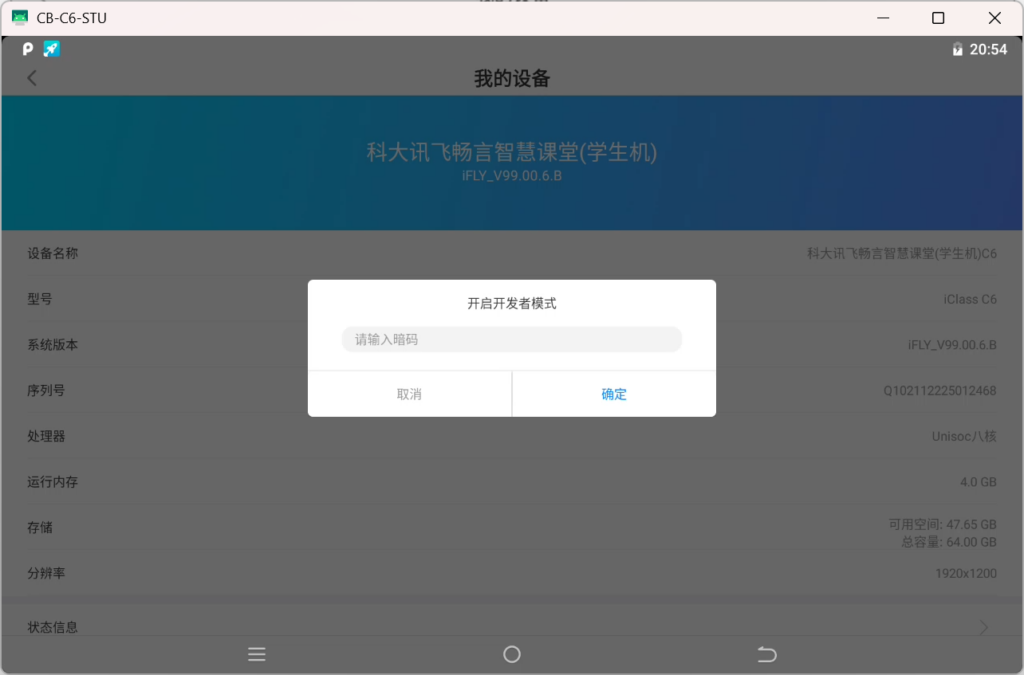Open the P status bar icon
The image size is (1024, 675).
pyautogui.click(x=27, y=49)
